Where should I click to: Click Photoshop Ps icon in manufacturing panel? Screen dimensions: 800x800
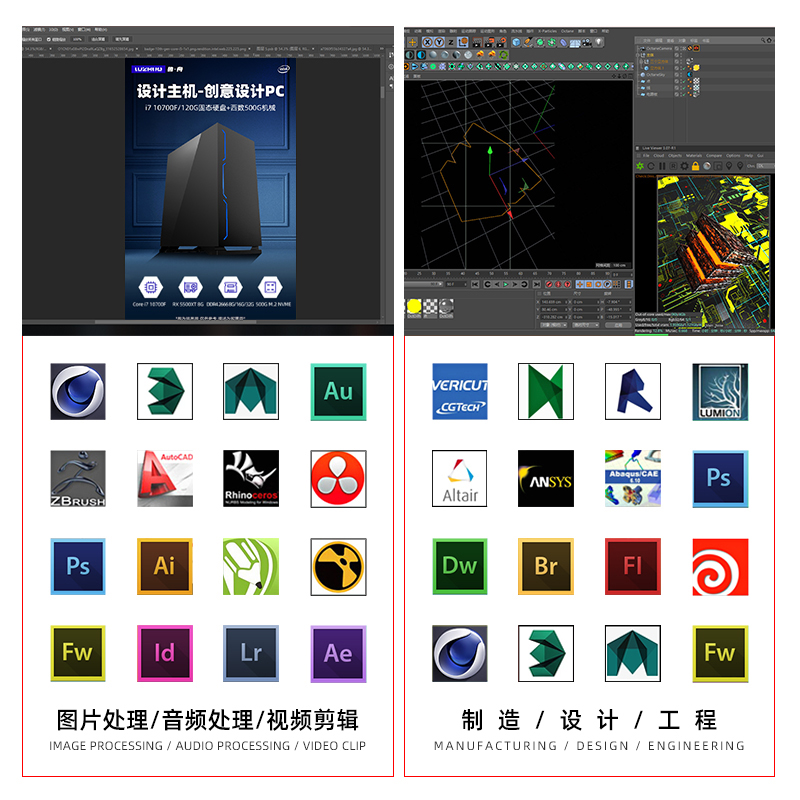click(x=720, y=478)
